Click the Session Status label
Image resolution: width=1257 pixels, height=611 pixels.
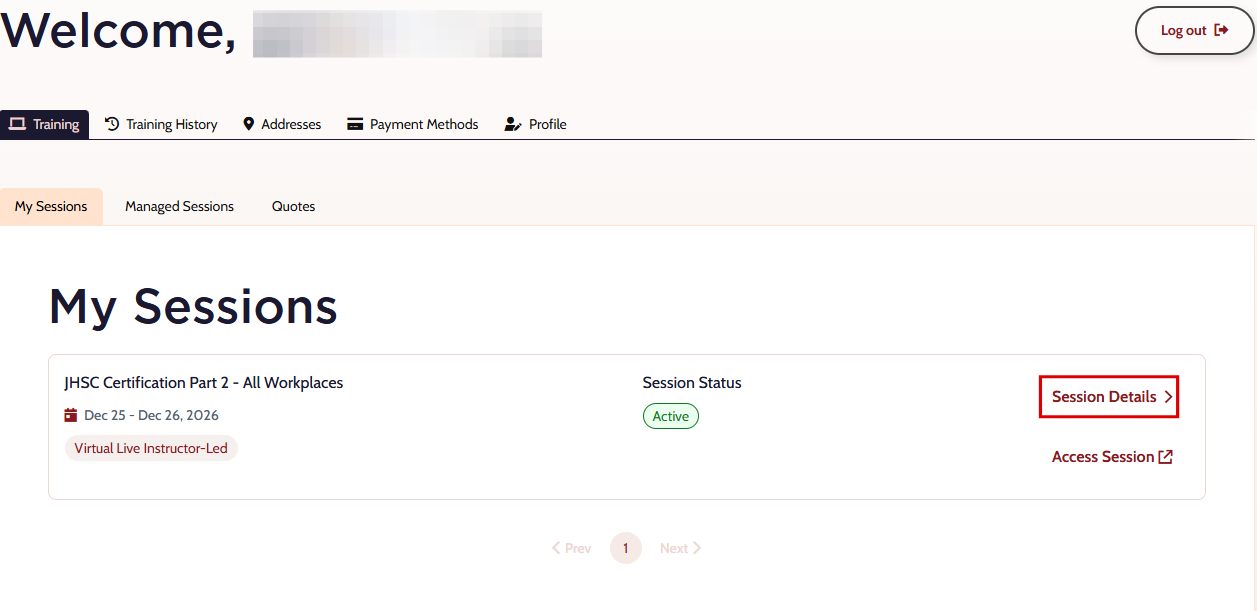pos(692,383)
